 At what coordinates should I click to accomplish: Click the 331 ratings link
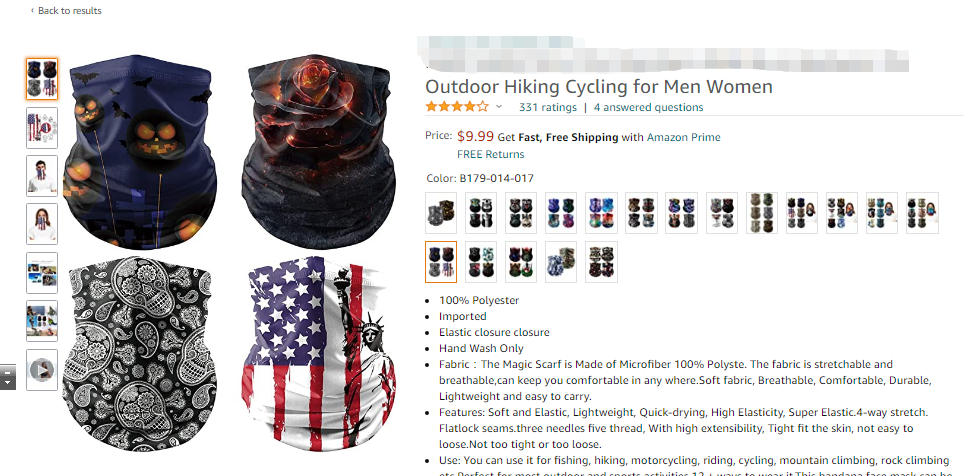point(547,107)
